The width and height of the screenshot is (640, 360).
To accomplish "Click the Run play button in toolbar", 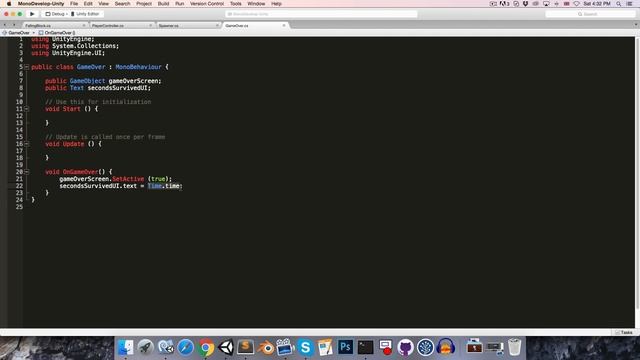I will [32, 14].
